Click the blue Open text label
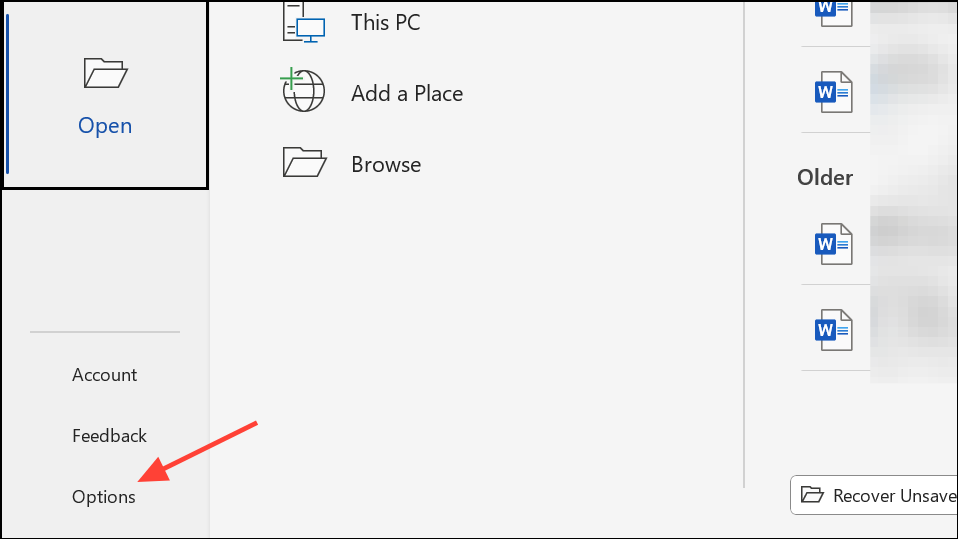958x539 pixels. coord(105,125)
